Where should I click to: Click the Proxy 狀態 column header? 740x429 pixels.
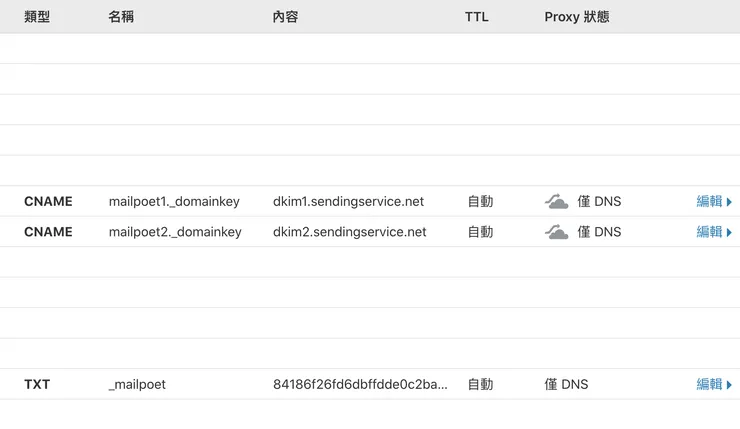pos(577,17)
